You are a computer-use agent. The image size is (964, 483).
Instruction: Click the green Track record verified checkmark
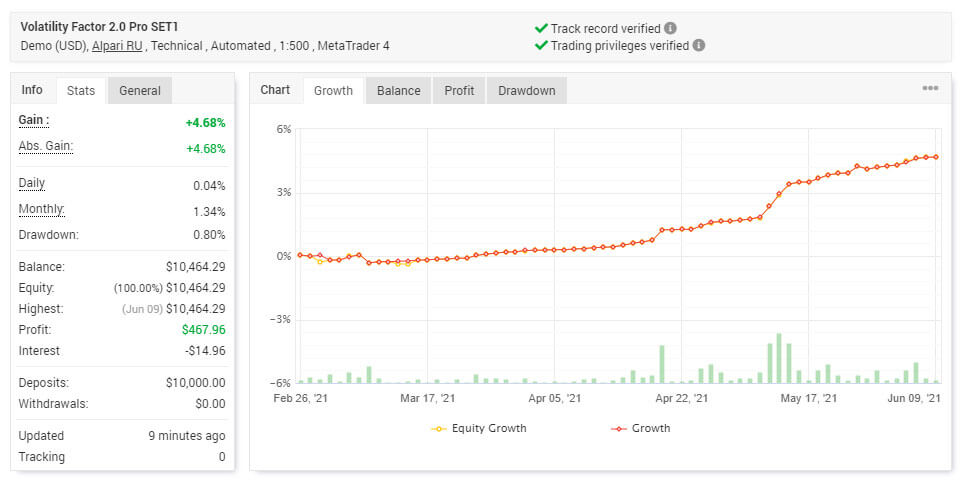tap(541, 28)
